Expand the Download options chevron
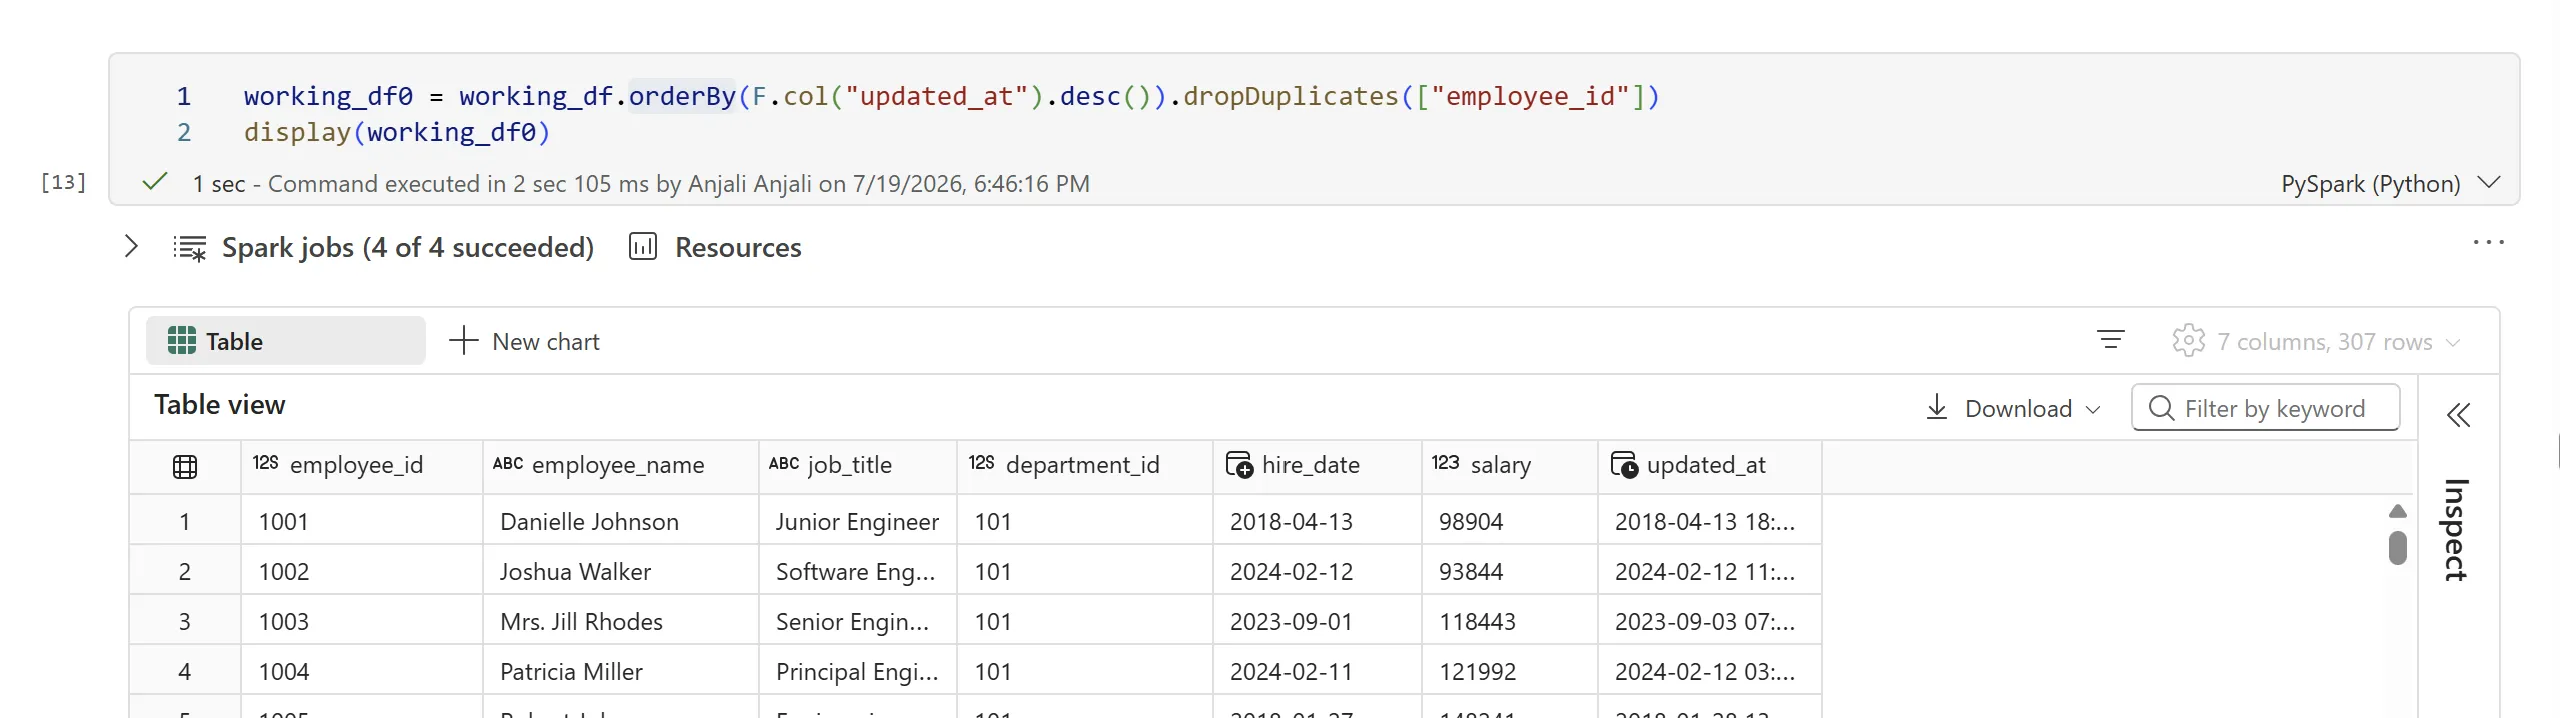 tap(2093, 410)
